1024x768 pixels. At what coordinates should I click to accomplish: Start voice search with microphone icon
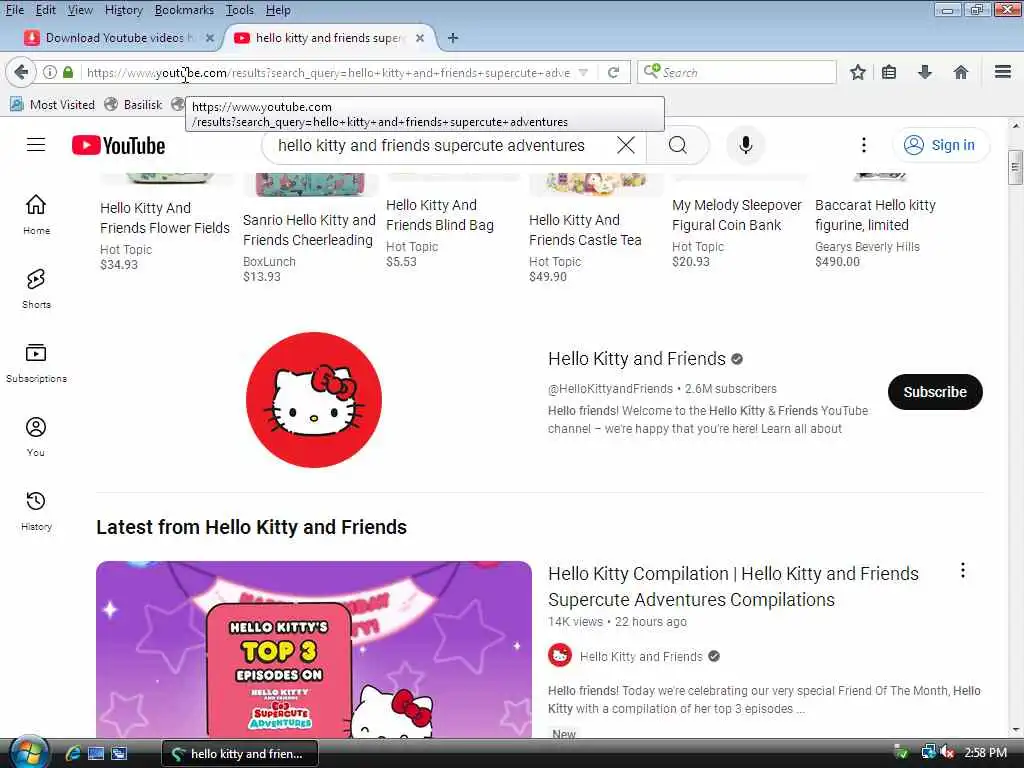click(x=745, y=145)
